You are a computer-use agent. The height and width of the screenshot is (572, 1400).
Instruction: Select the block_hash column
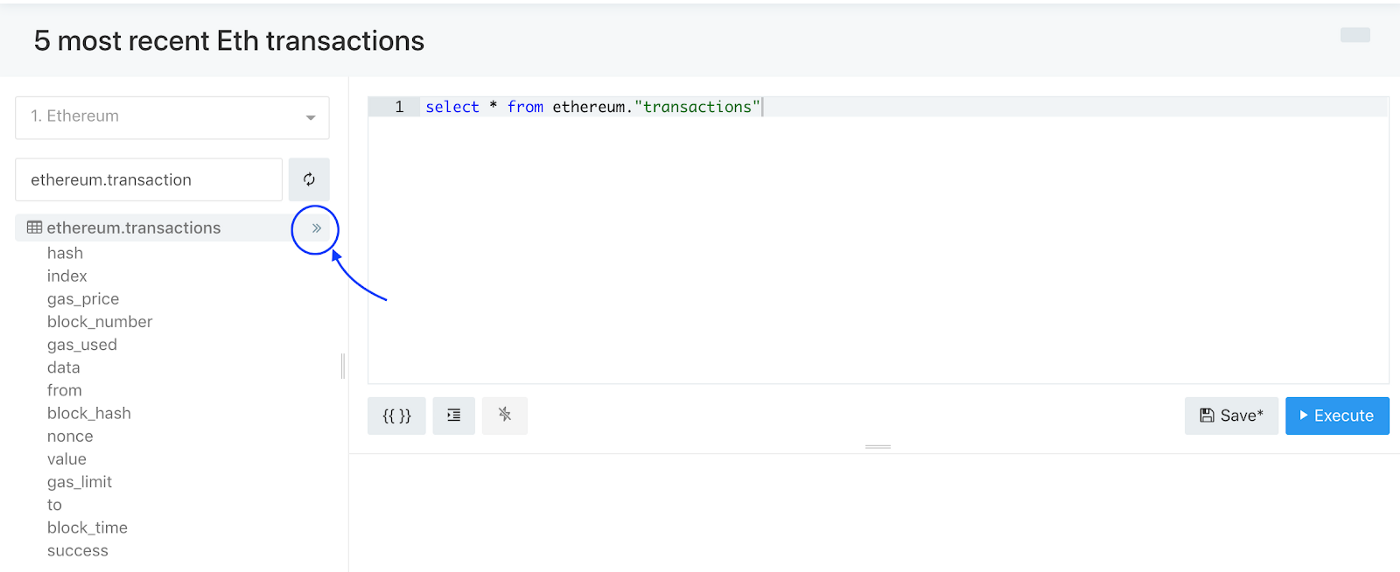coord(89,414)
